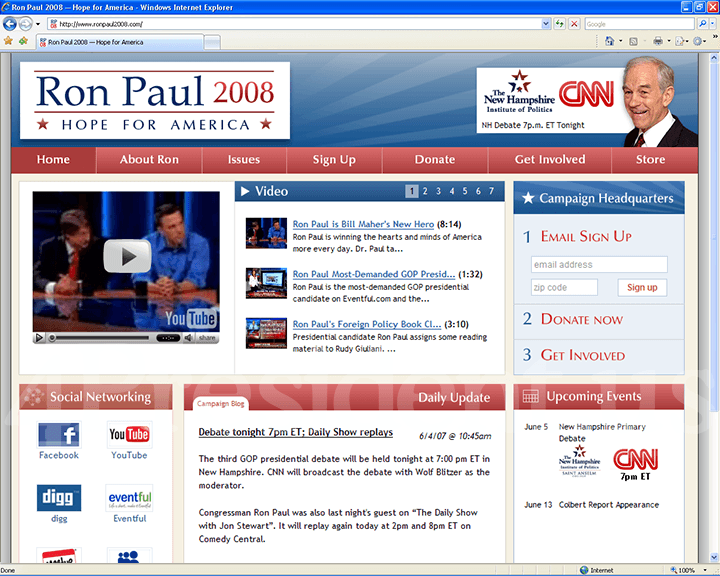Open the recent pages dropdown beside Forward
This screenshot has width=720, height=576.
38,24
